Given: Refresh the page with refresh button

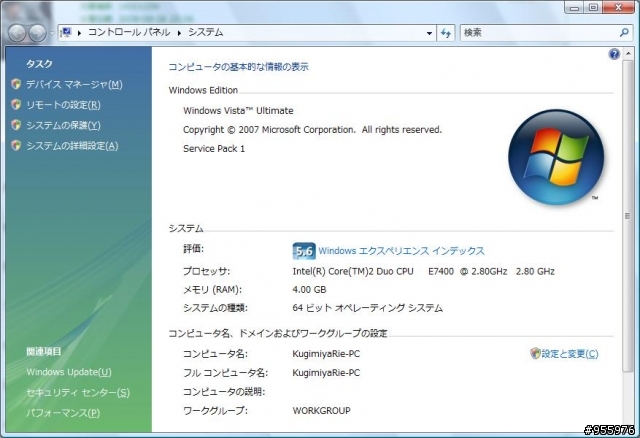Looking at the screenshot, I should tap(446, 33).
